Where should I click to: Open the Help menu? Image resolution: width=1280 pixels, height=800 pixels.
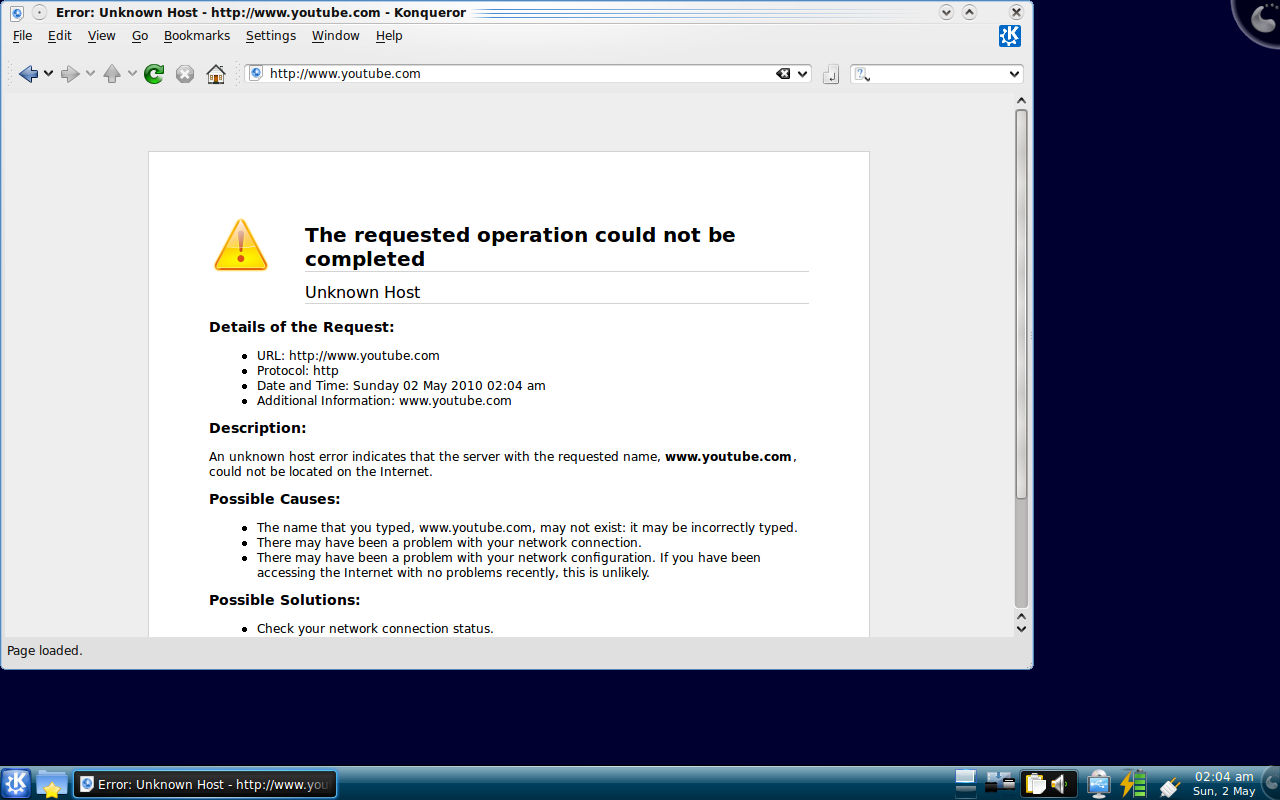point(389,35)
